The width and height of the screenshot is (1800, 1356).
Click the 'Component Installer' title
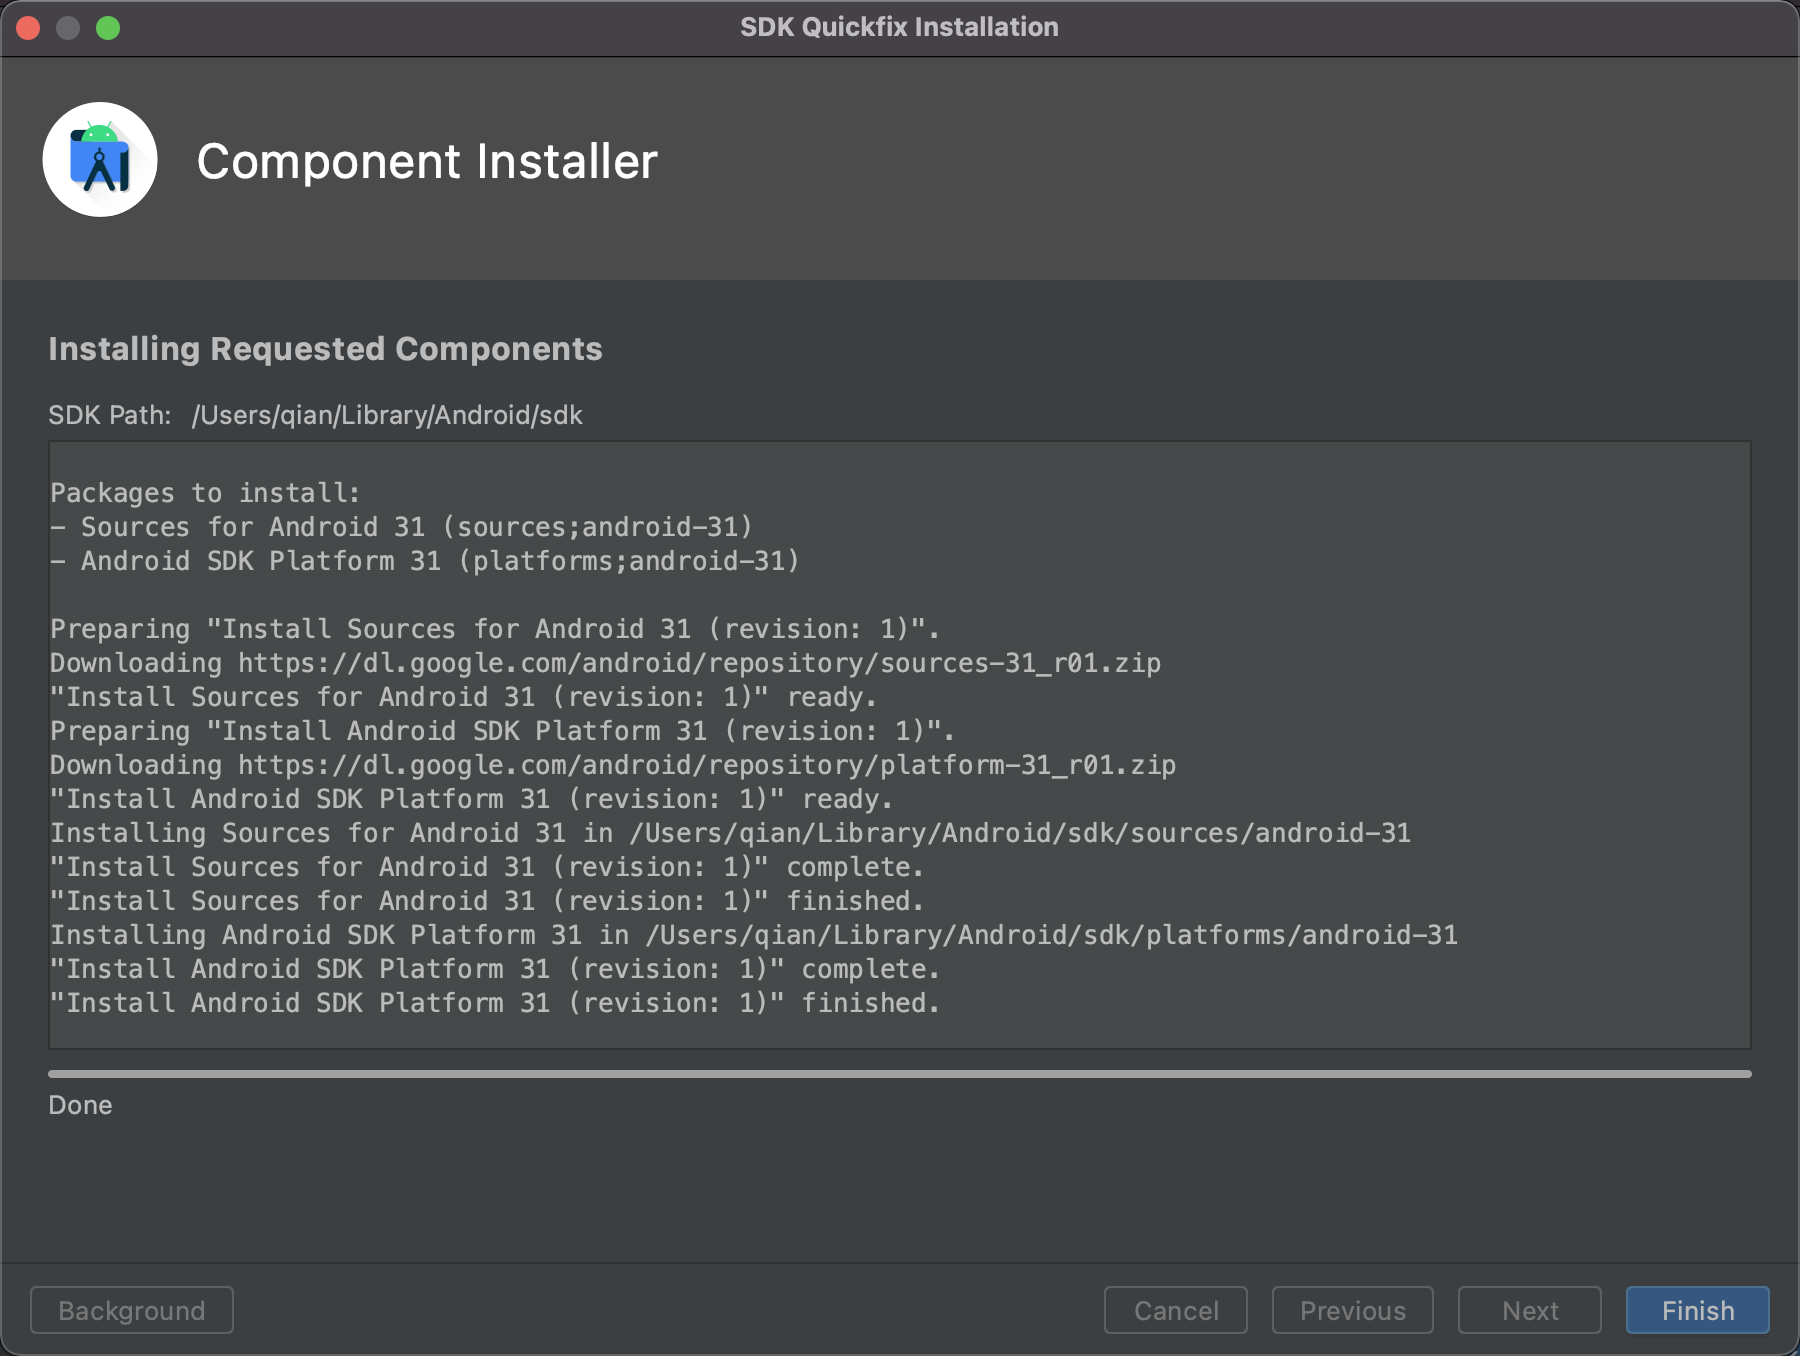coord(427,161)
